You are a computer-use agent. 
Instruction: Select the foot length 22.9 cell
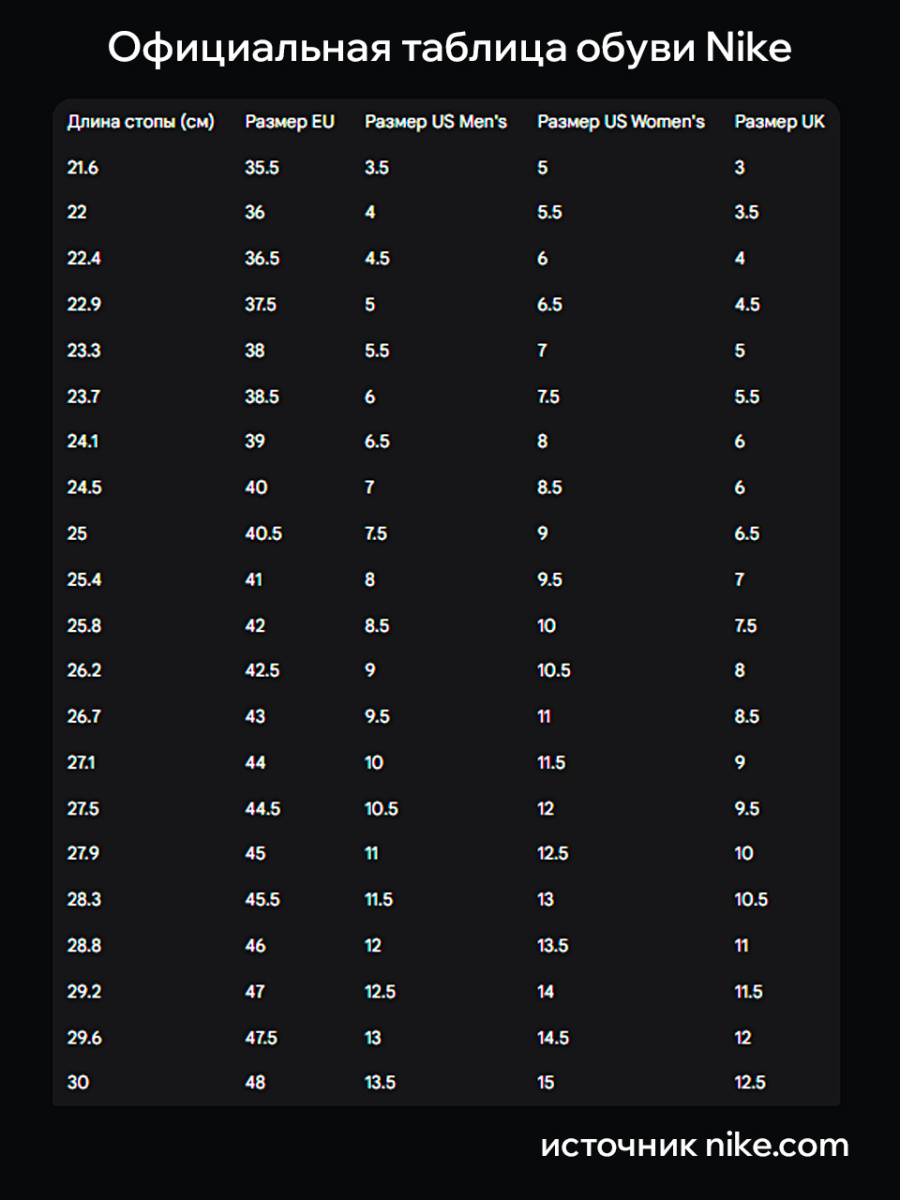point(84,305)
